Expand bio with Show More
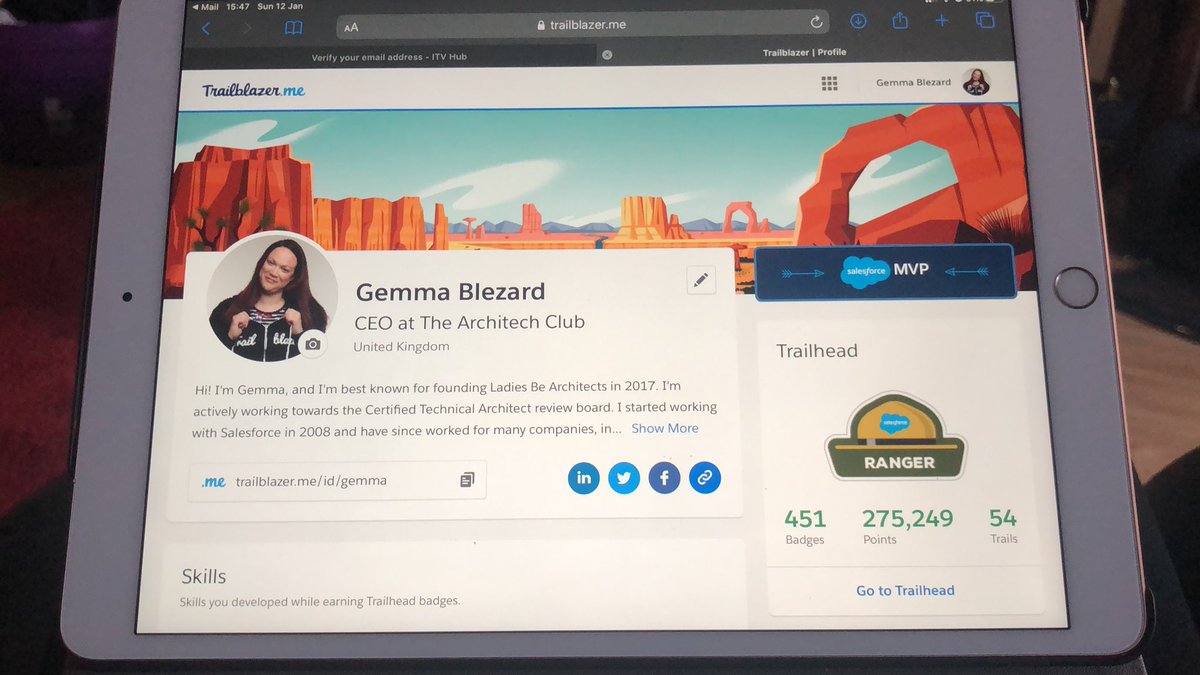The height and width of the screenshot is (675, 1200). pyautogui.click(x=665, y=428)
